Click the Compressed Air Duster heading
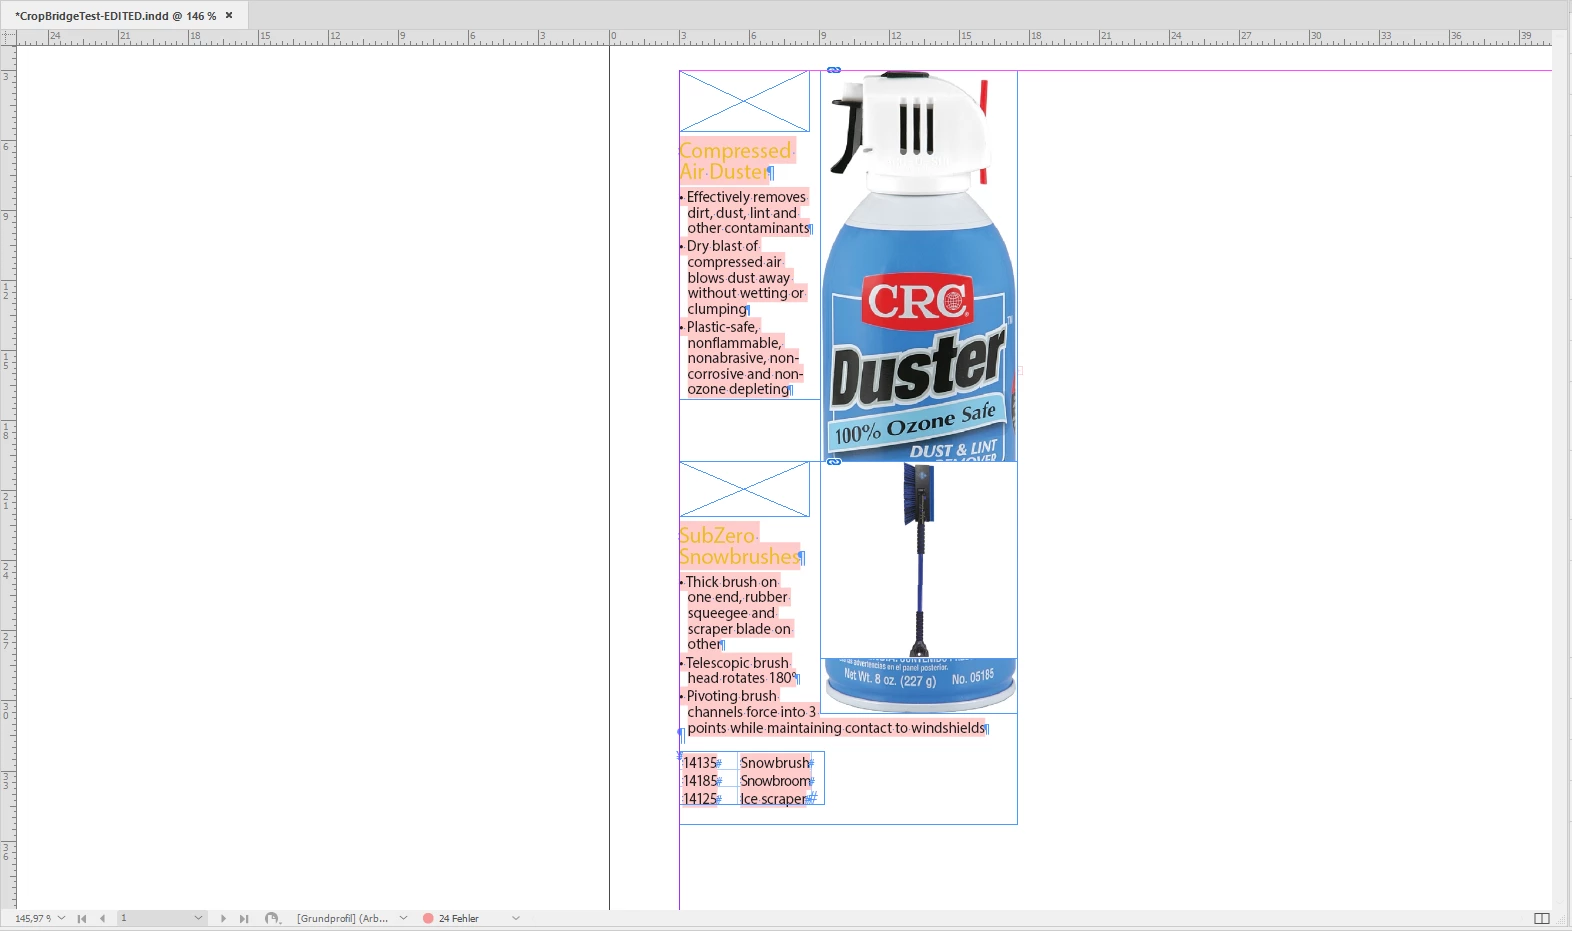Viewport: 1572px width, 931px height. pos(737,161)
